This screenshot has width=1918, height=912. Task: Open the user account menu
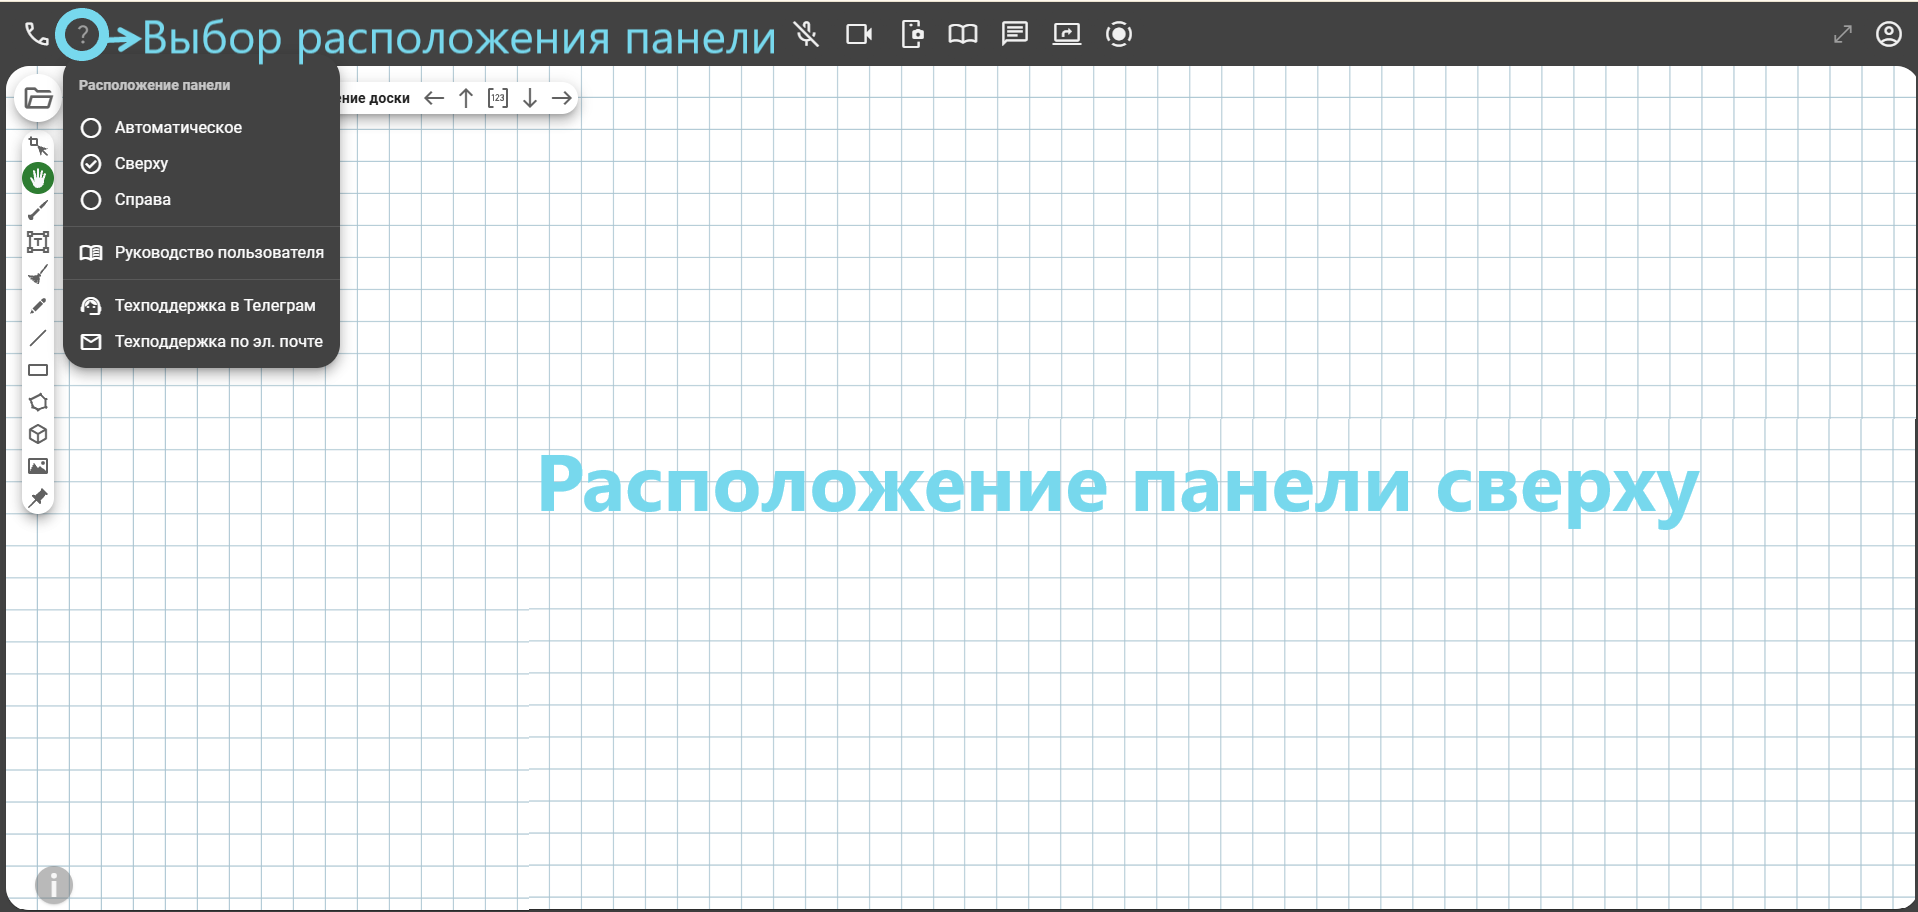click(x=1888, y=34)
